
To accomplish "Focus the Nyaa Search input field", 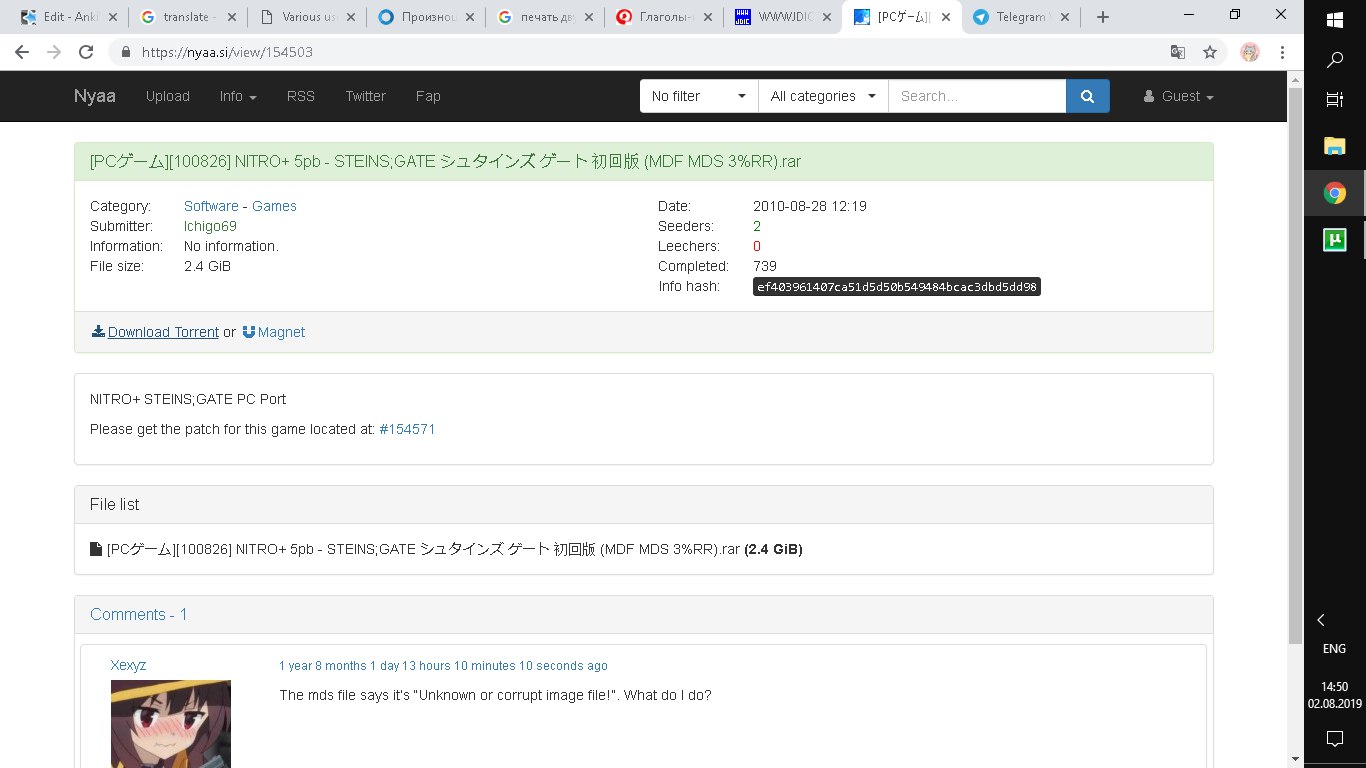I will (x=977, y=96).
